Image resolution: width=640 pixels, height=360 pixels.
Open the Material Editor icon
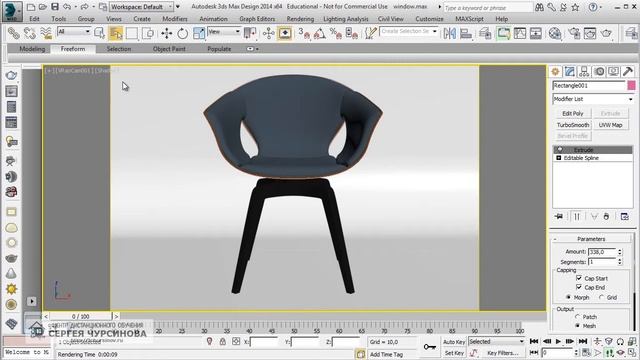[555, 33]
